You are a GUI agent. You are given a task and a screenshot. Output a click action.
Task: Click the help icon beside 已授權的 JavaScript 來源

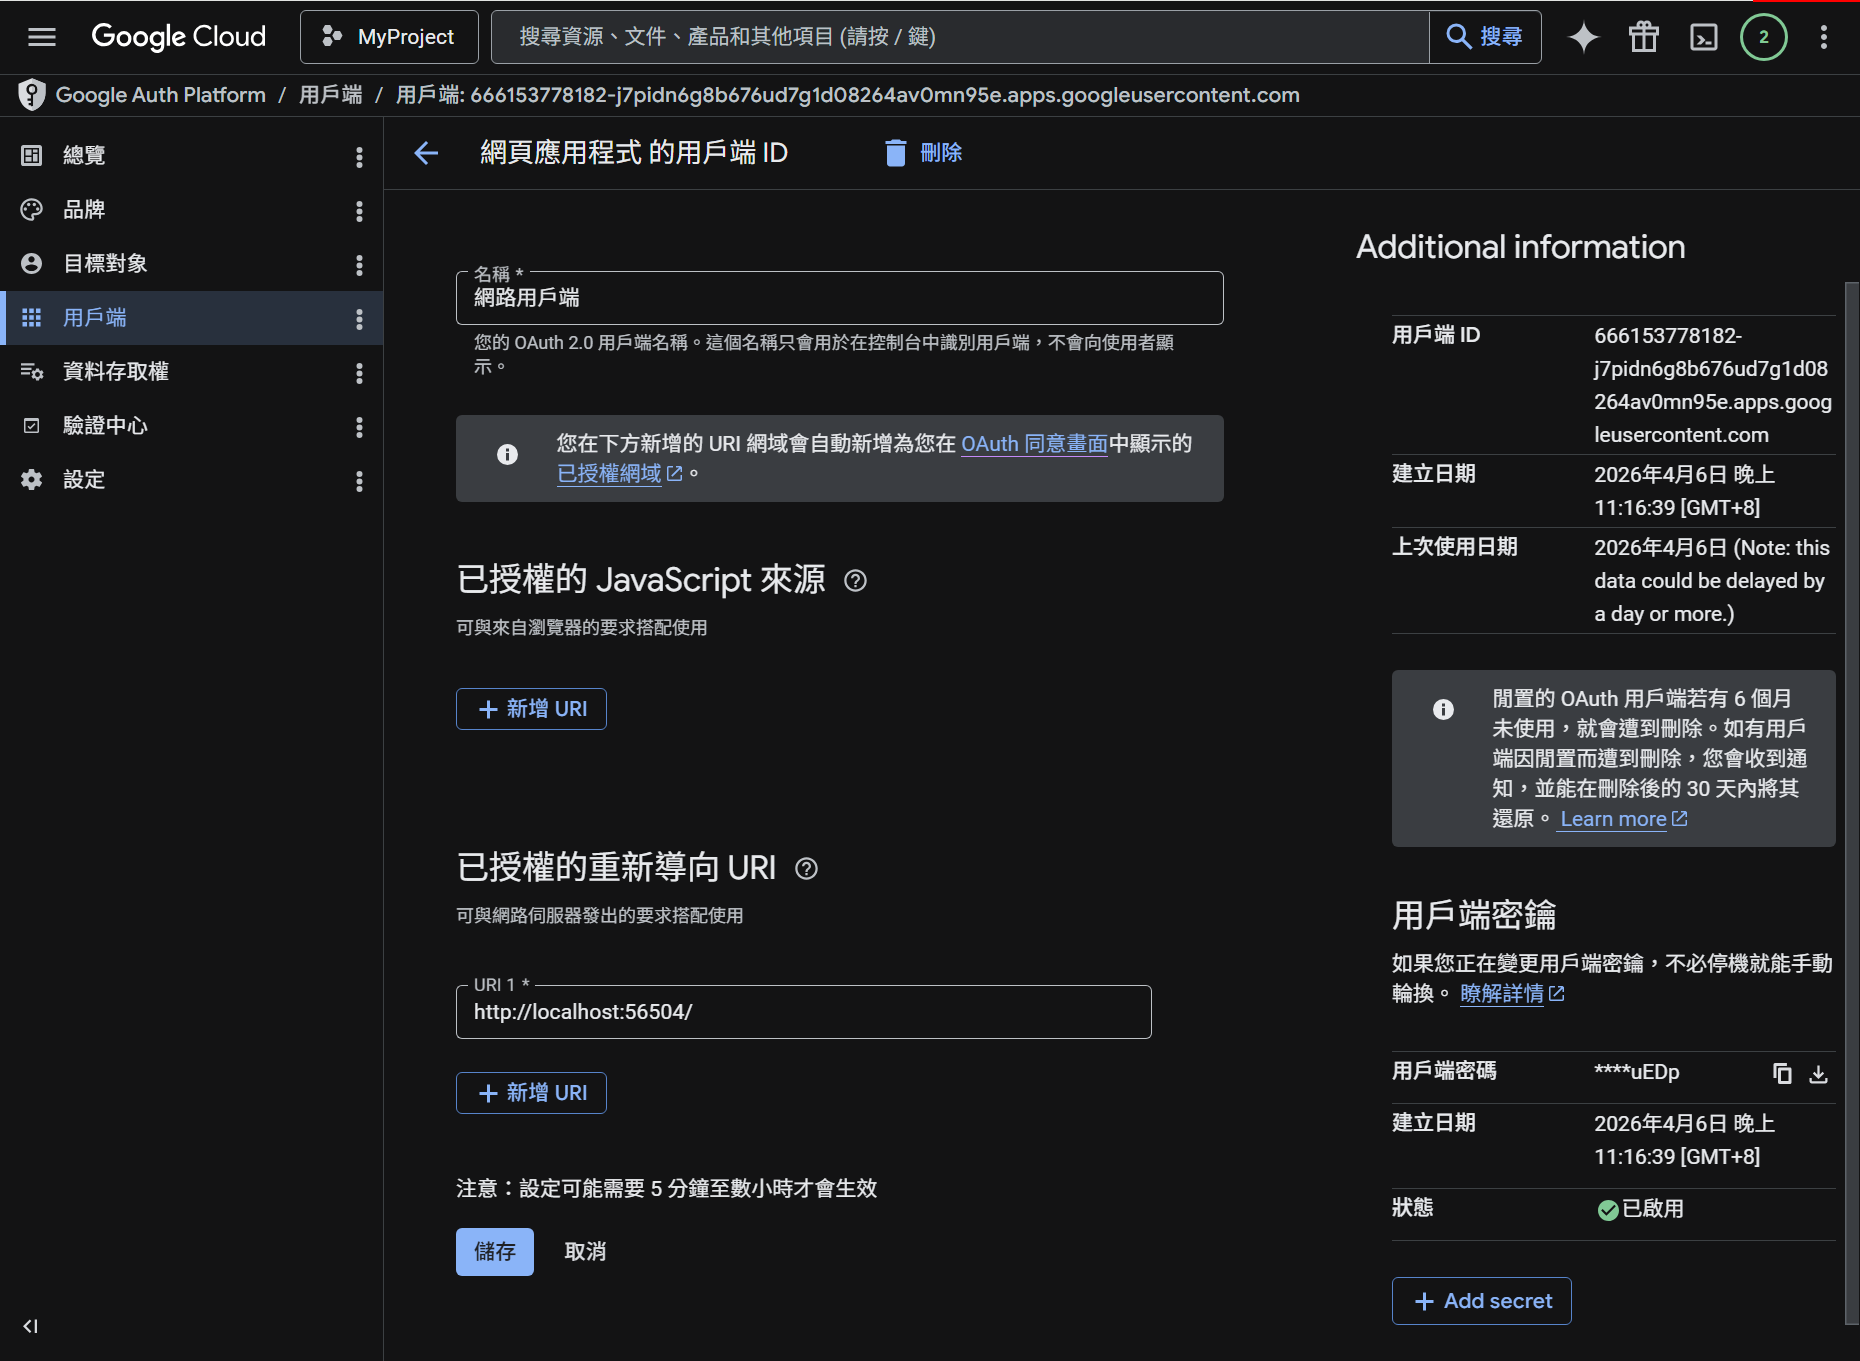click(x=856, y=581)
